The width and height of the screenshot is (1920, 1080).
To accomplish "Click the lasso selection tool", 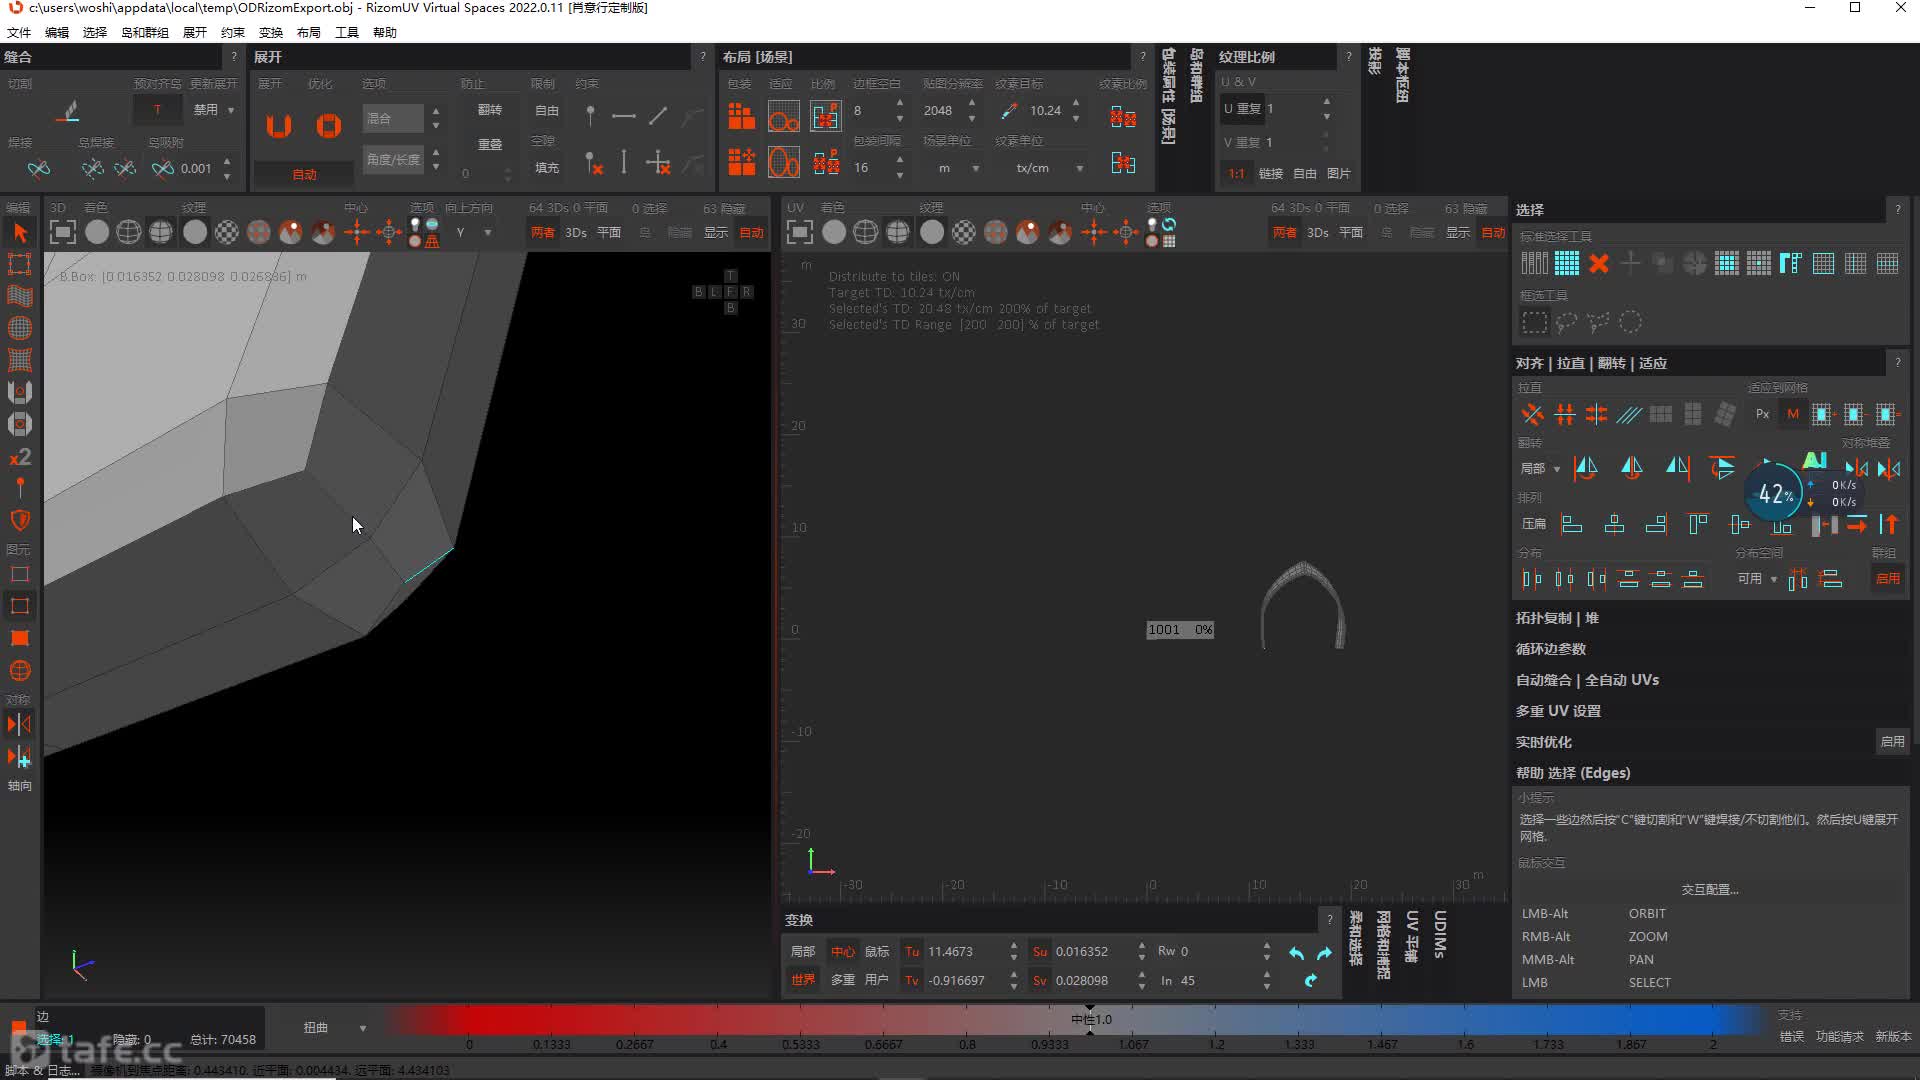I will point(1566,322).
